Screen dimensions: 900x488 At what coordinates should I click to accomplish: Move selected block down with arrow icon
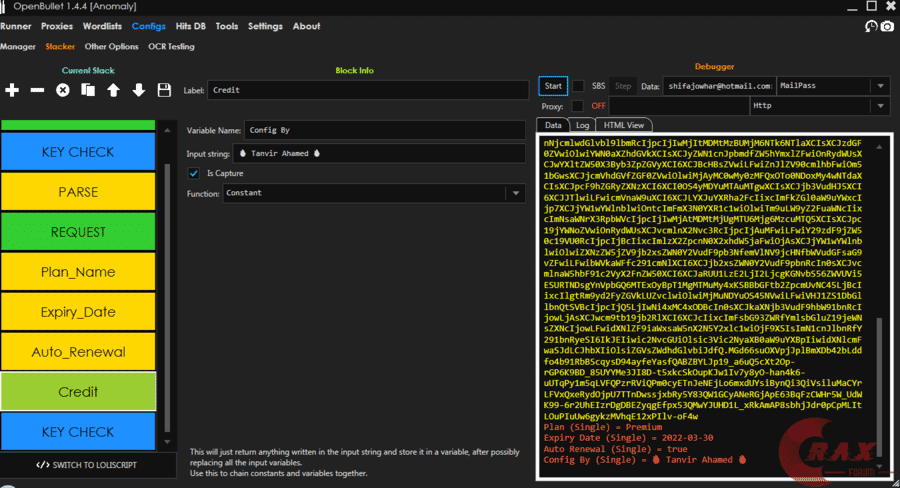(139, 90)
